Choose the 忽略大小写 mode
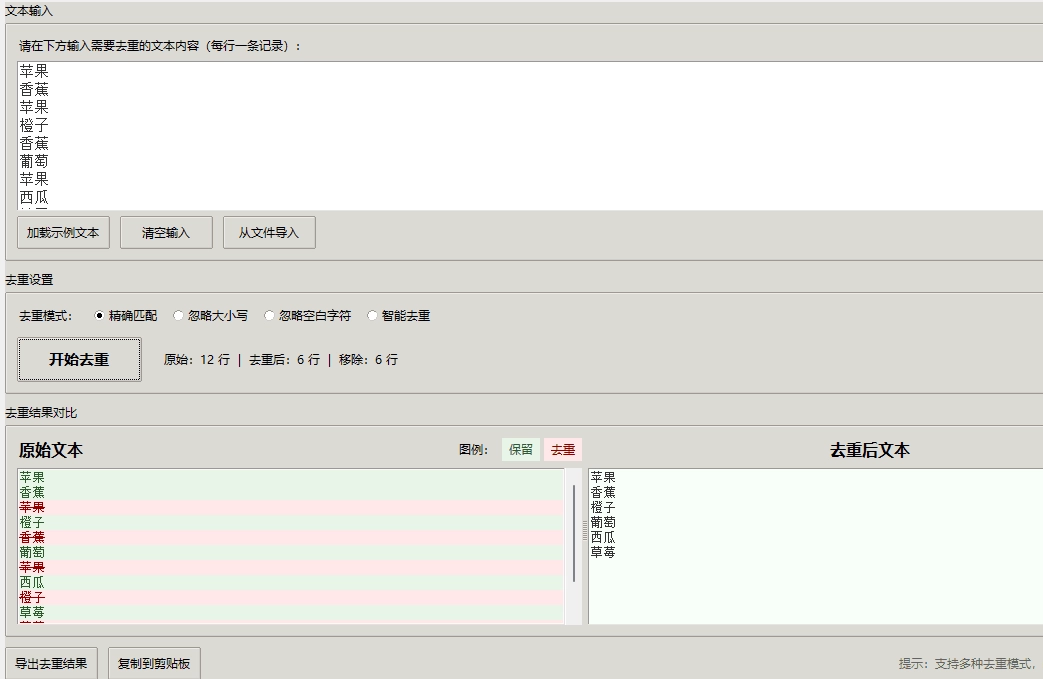 (x=179, y=316)
